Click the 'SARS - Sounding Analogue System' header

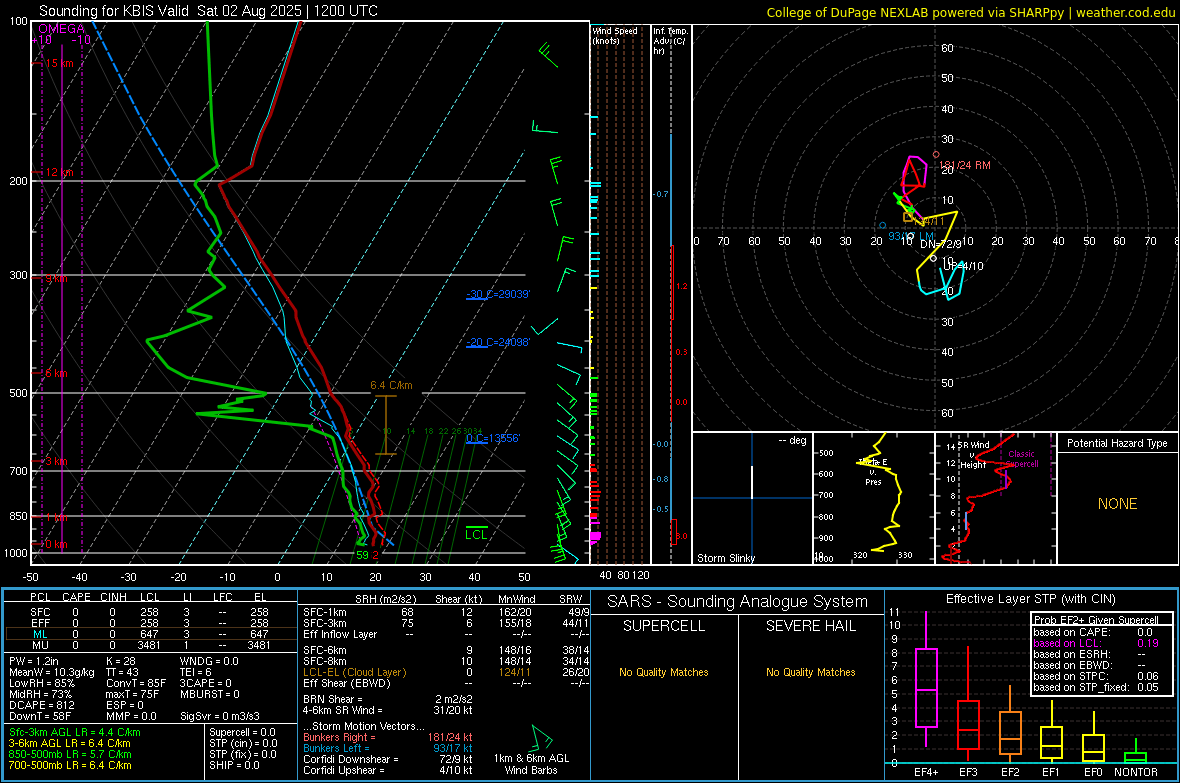click(738, 602)
